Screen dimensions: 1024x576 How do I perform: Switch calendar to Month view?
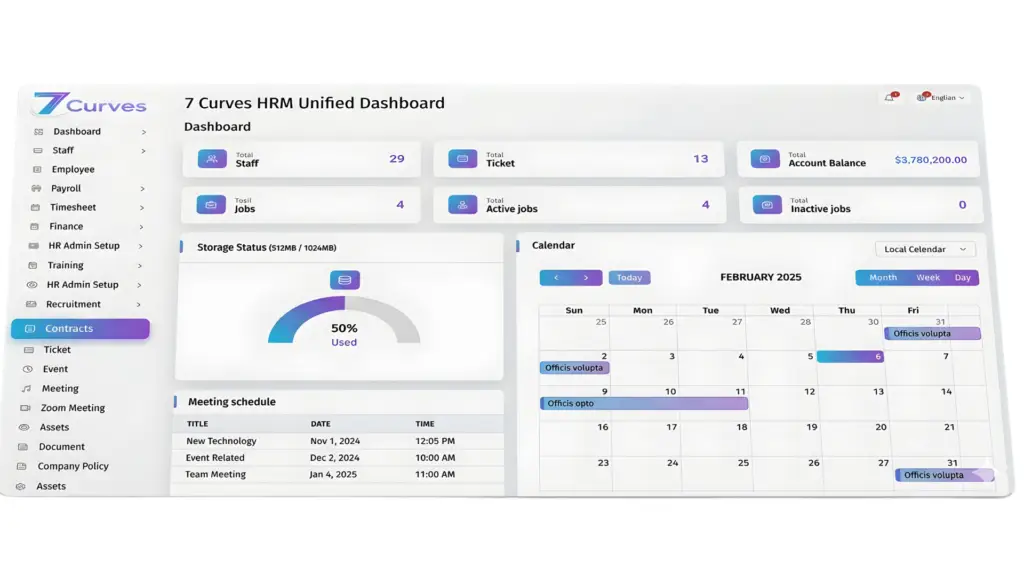(x=883, y=278)
